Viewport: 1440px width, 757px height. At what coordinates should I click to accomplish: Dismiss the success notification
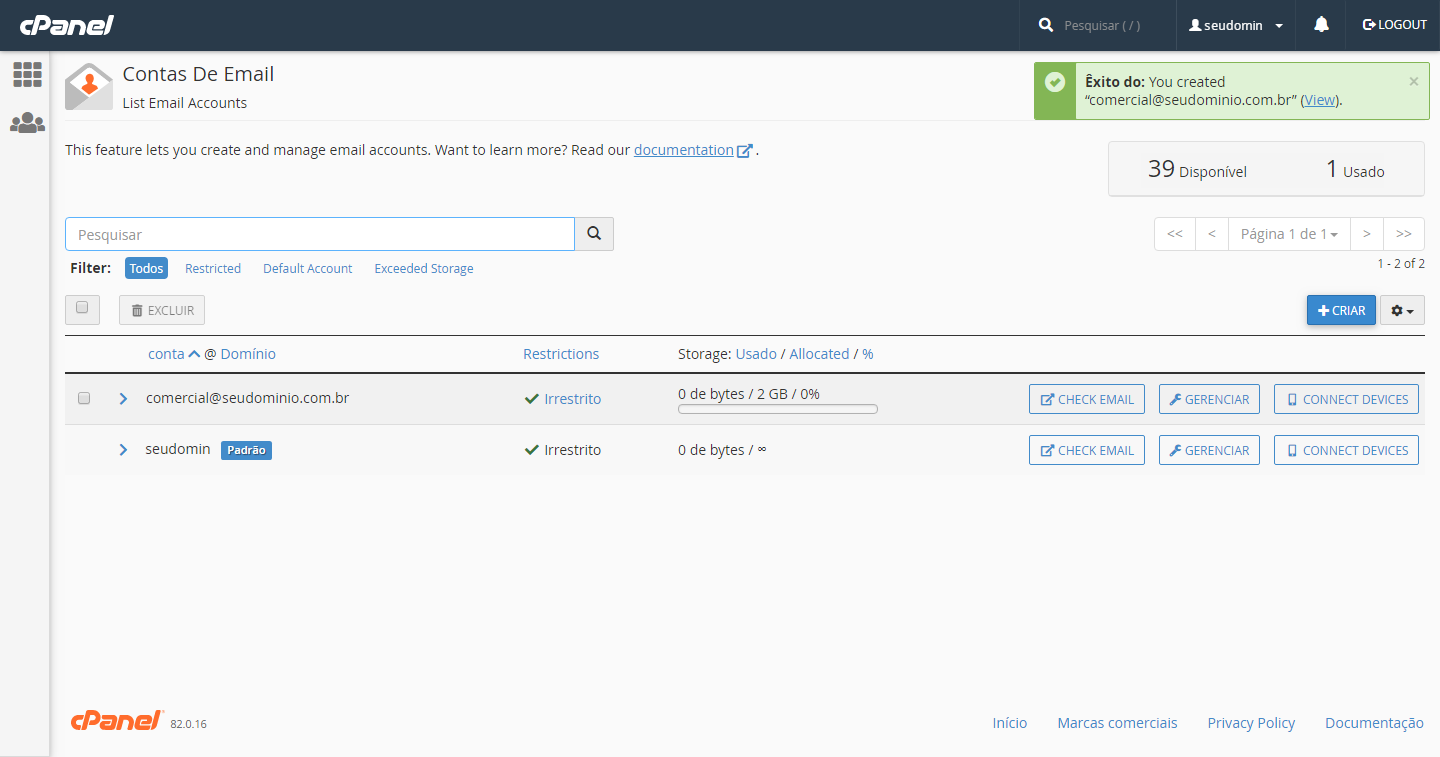point(1413,82)
